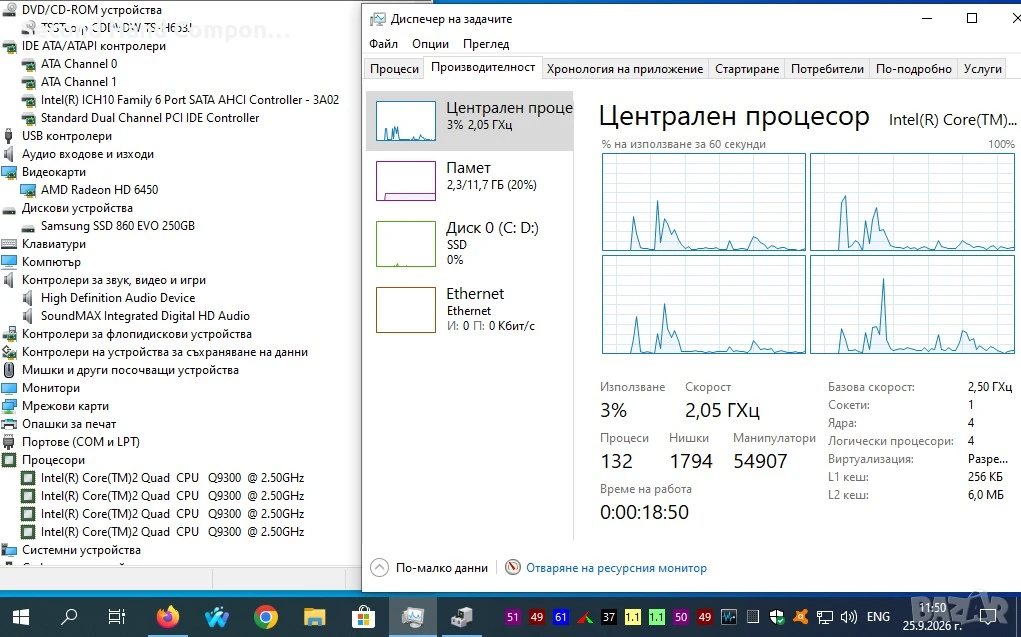Screen dimensions: 1021x637
Task: Open the Опции menu
Action: coord(430,44)
